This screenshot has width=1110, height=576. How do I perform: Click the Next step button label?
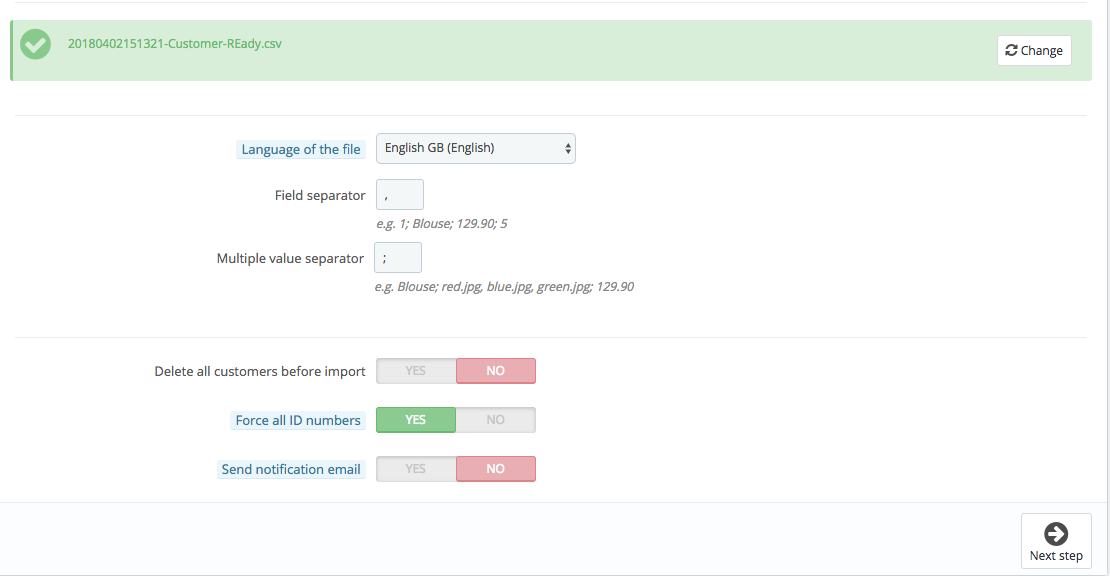pyautogui.click(x=1056, y=556)
